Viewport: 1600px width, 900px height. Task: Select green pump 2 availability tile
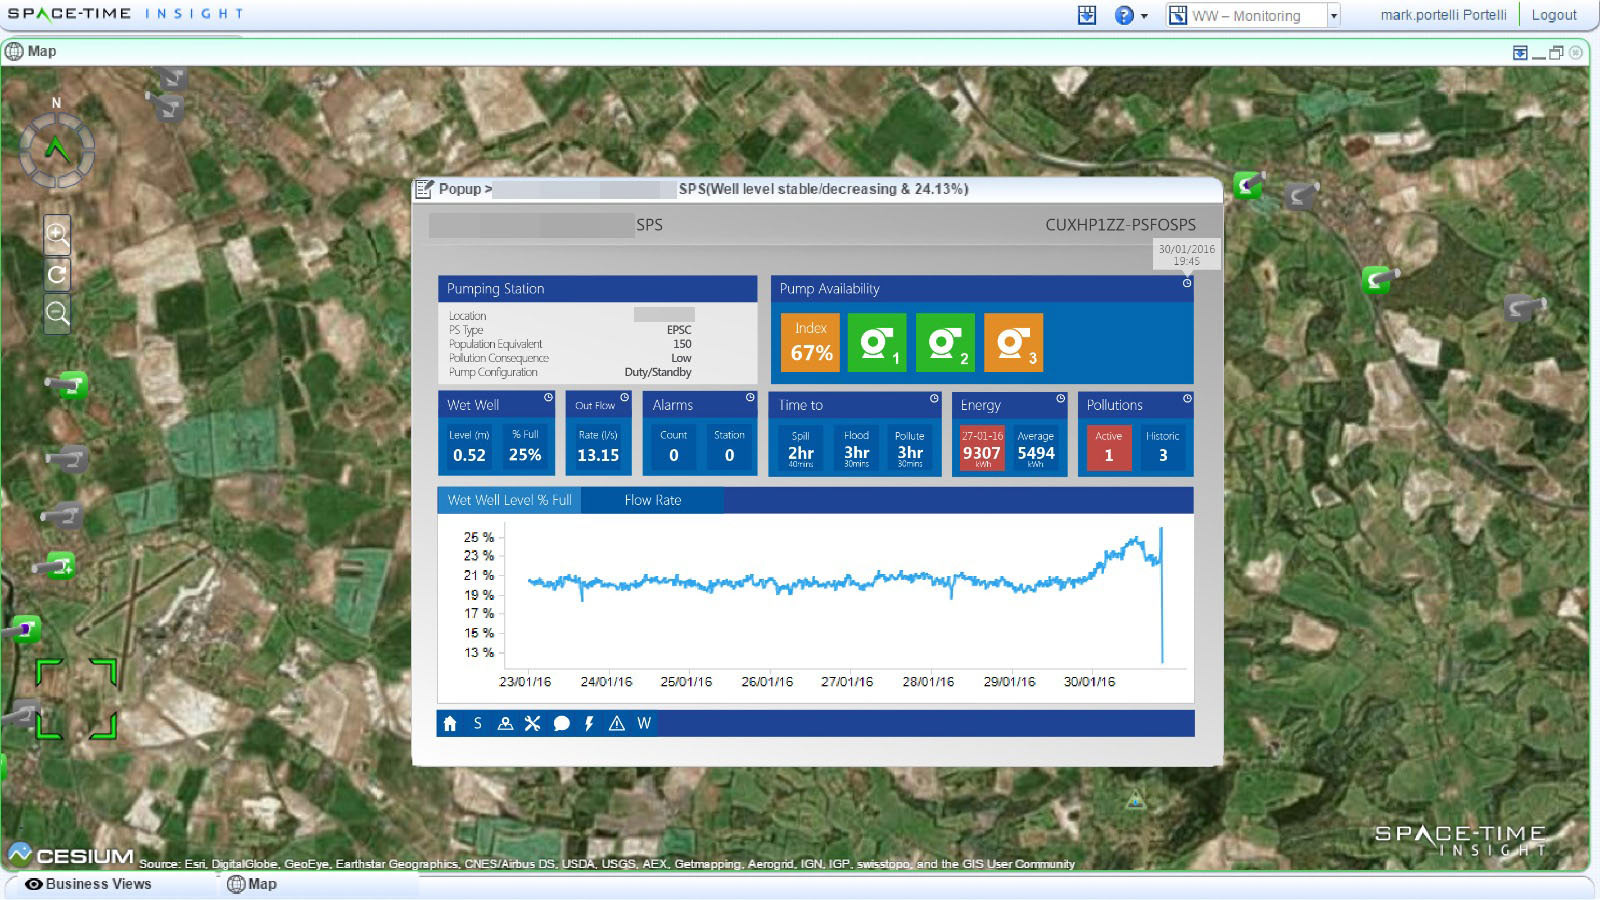pyautogui.click(x=945, y=342)
